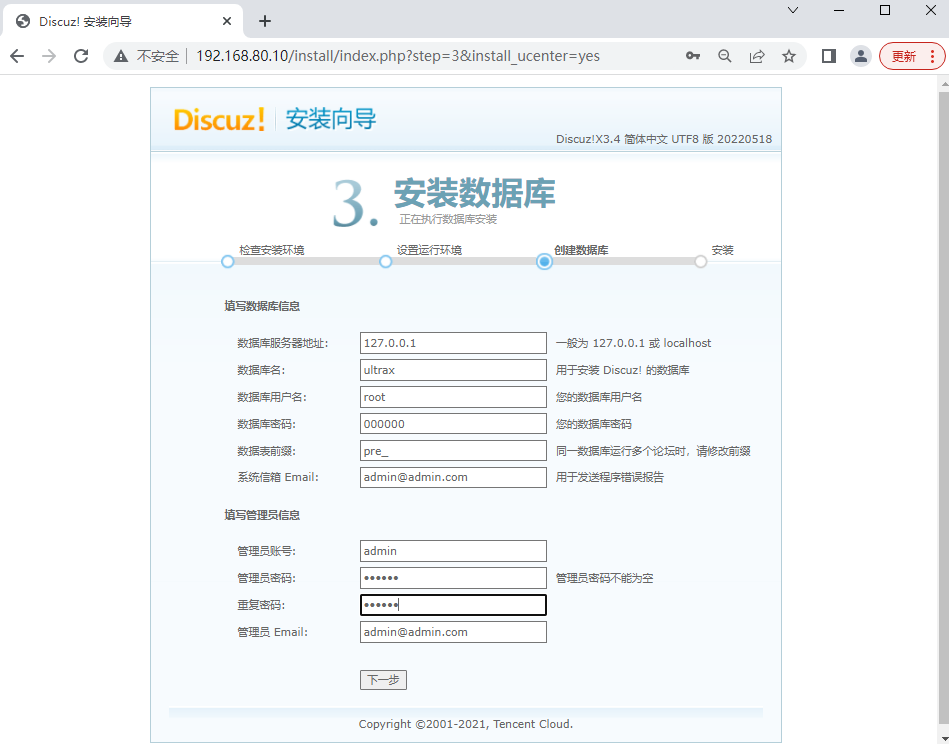
Task: Click the 数据库名 field with ultrax
Action: pyautogui.click(x=453, y=370)
